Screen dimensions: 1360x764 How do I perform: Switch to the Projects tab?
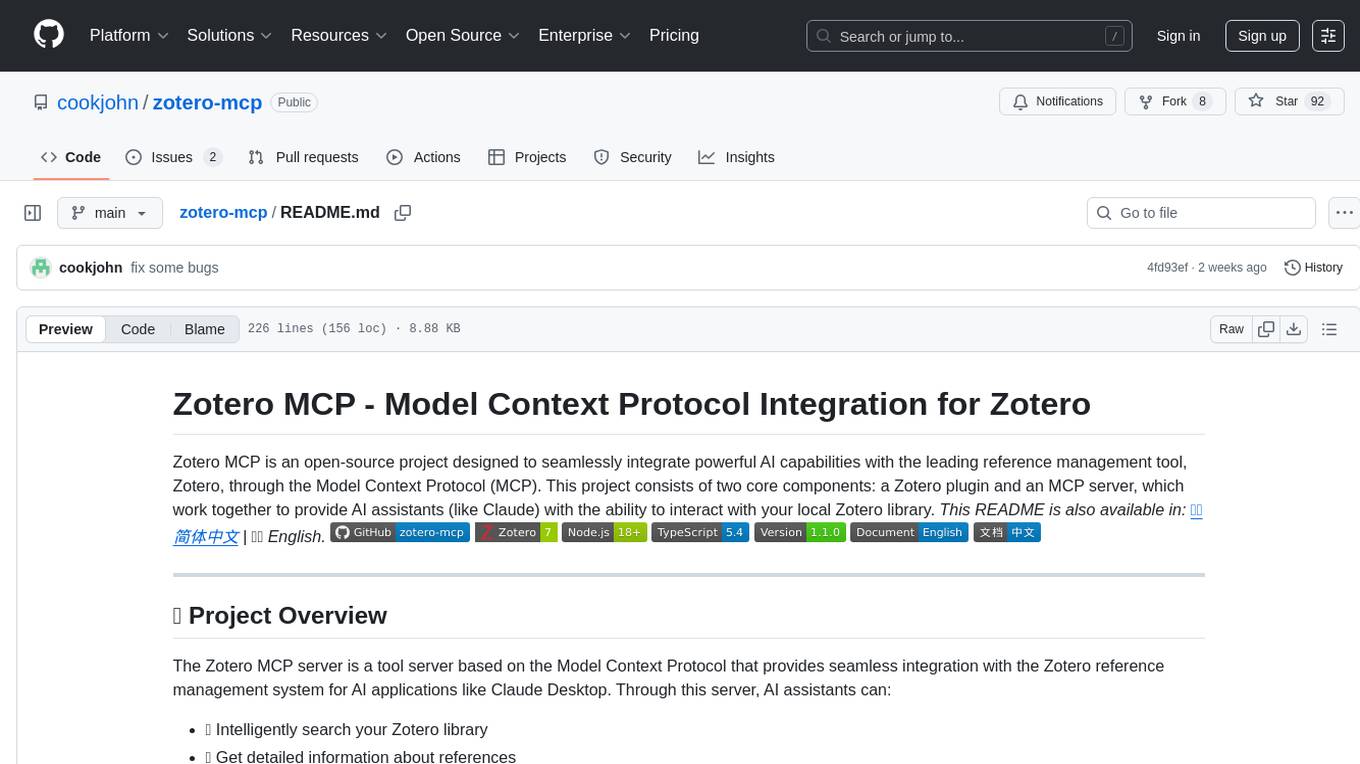point(527,157)
